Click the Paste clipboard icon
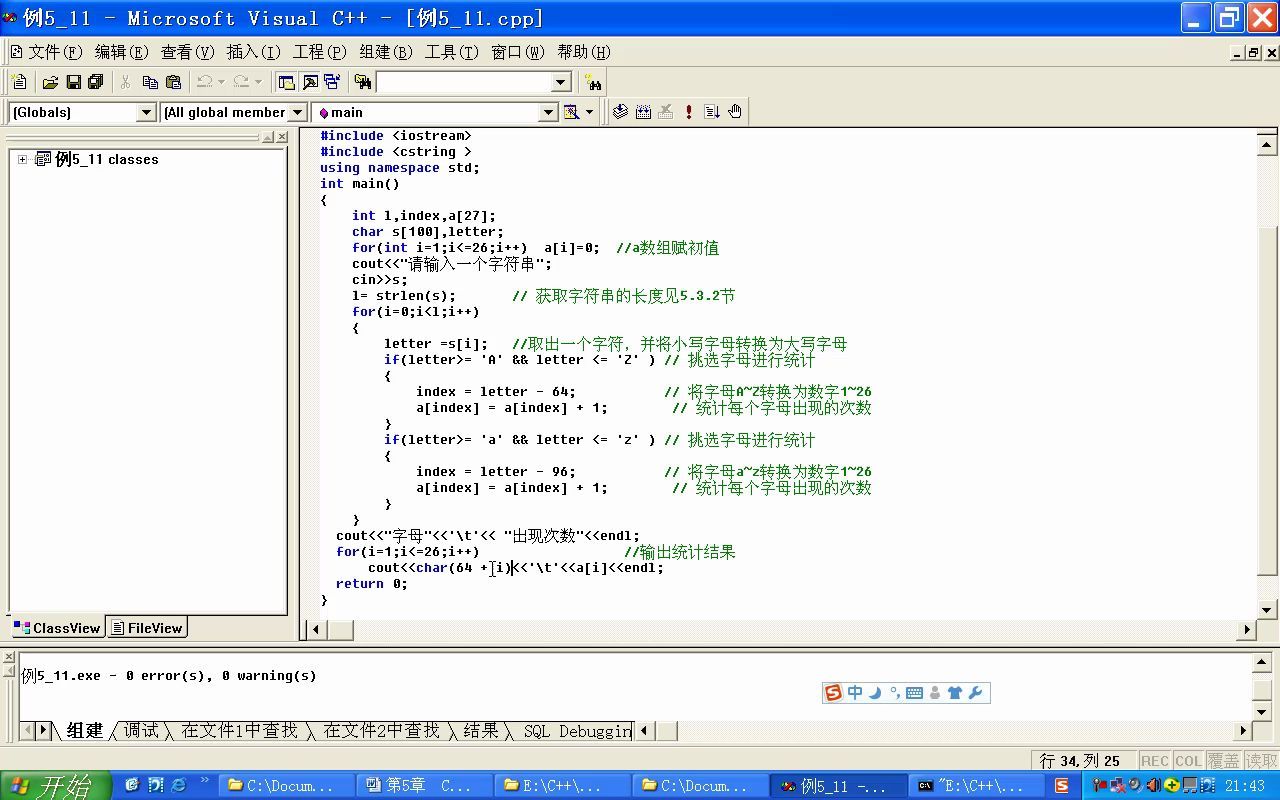The height and width of the screenshot is (800, 1280). (x=174, y=82)
